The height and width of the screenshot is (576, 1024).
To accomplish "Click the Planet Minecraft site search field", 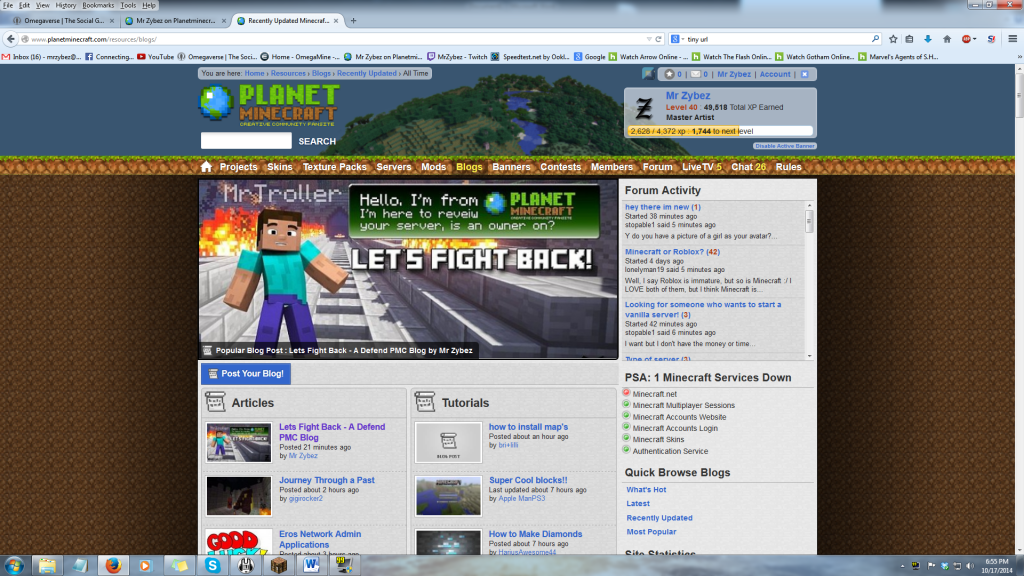I will pos(246,140).
